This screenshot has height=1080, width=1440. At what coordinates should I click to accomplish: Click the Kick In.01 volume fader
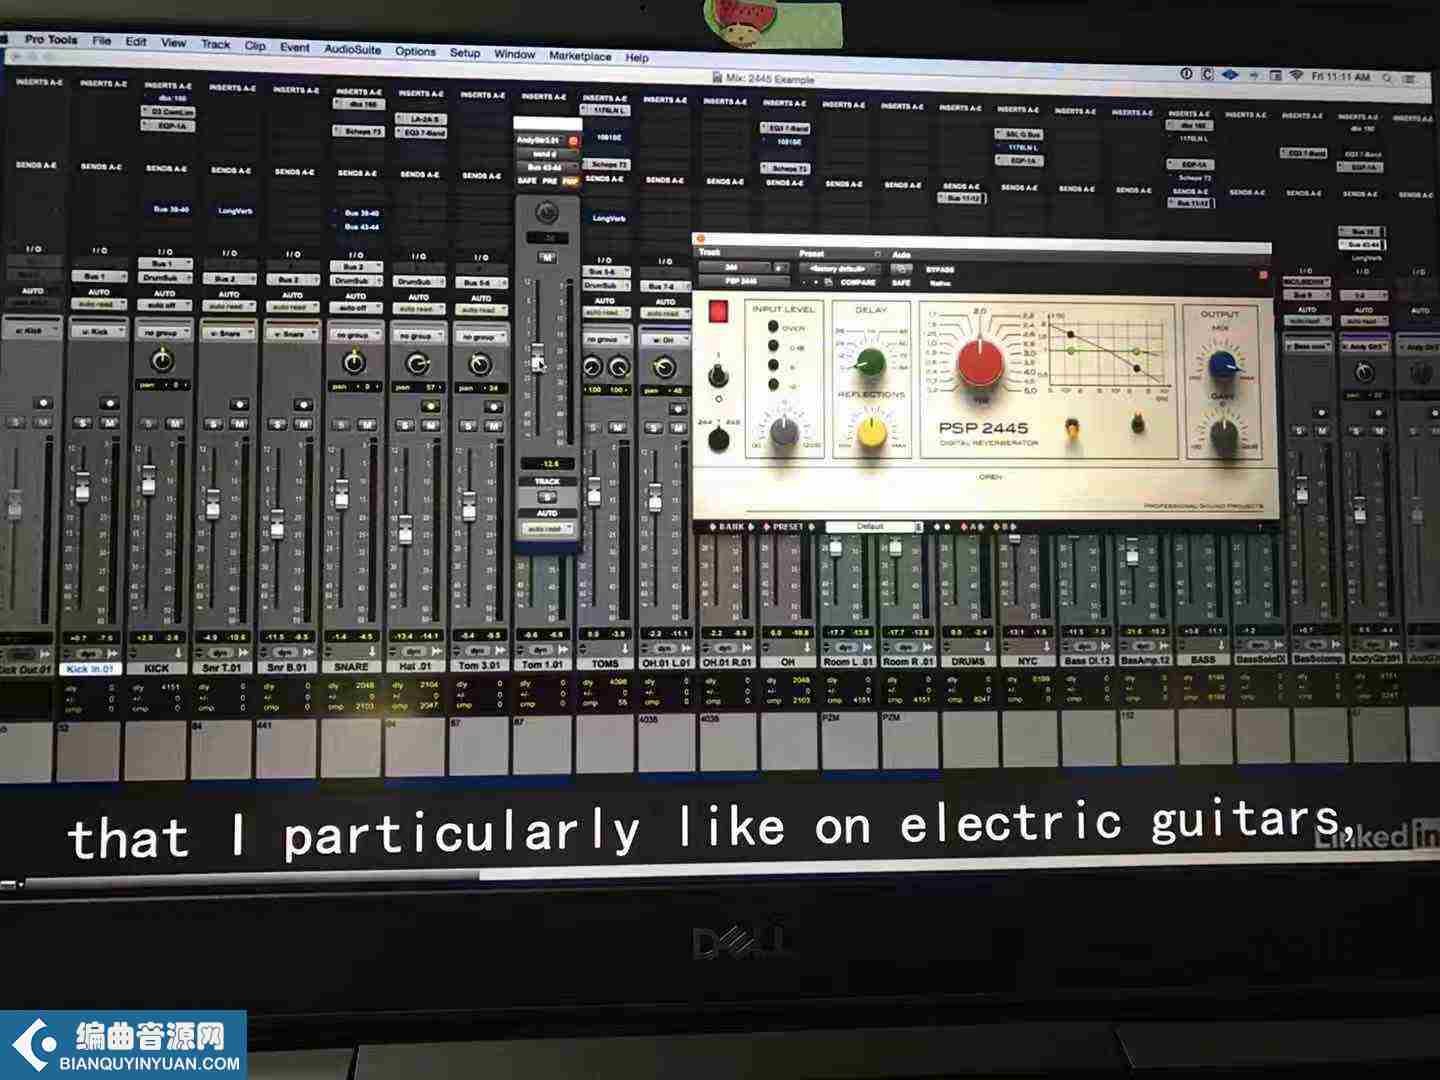click(83, 488)
